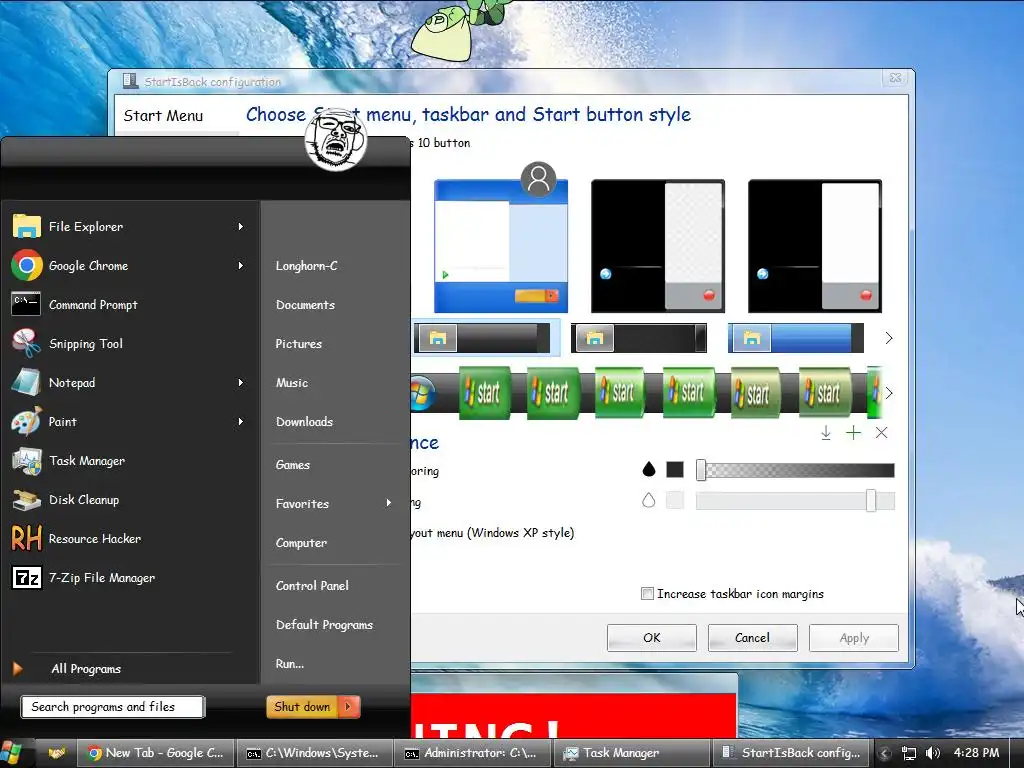Select the blue taskbar style preview
The width and height of the screenshot is (1024, 768).
(795, 338)
